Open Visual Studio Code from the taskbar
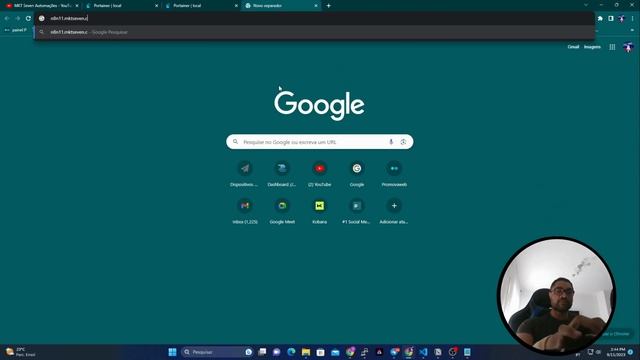The height and width of the screenshot is (360, 640). click(x=423, y=352)
